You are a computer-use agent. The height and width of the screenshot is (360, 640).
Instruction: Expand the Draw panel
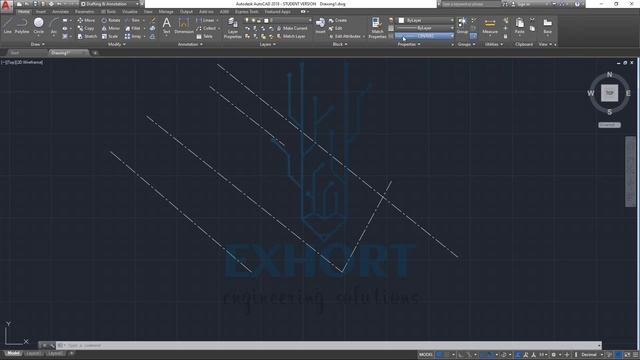coord(38,44)
